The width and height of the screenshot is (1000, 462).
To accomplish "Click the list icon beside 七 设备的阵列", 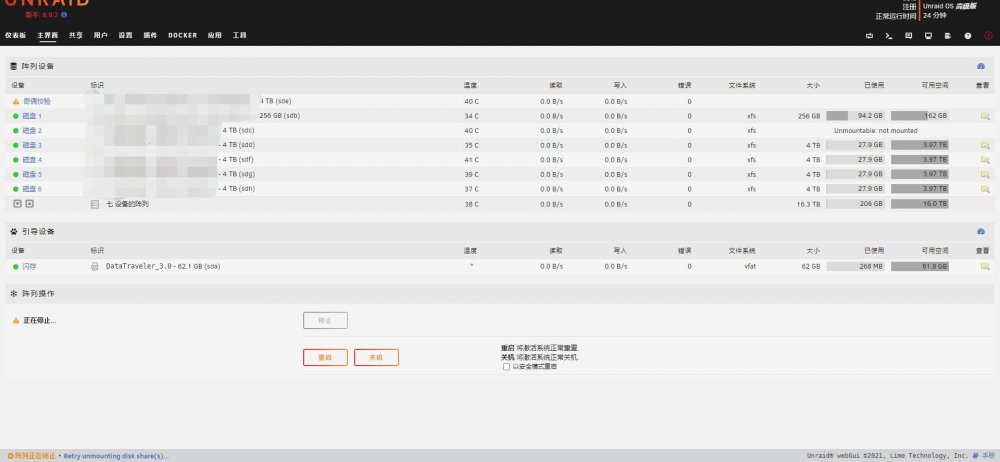I will click(95, 204).
